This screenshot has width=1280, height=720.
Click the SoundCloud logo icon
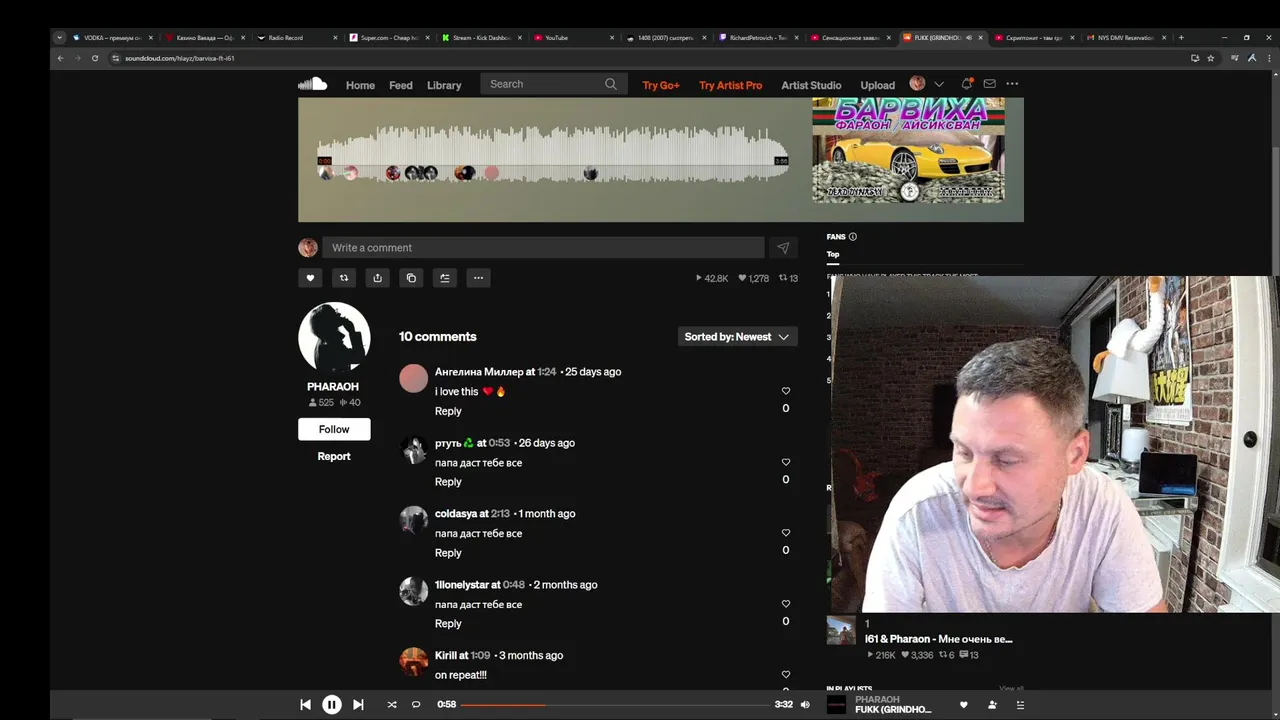point(312,84)
